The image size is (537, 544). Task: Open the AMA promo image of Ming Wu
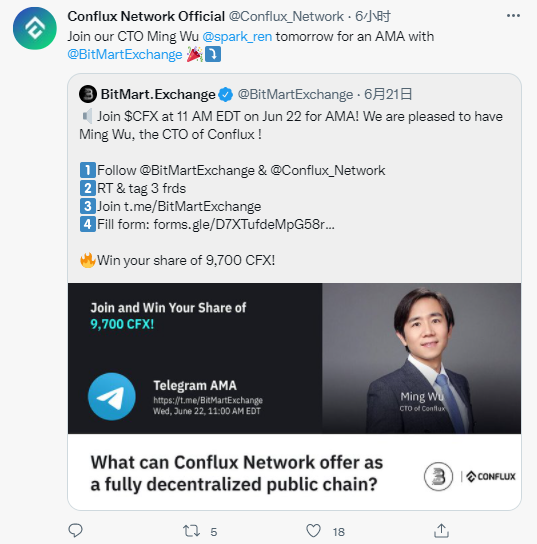click(x=295, y=397)
